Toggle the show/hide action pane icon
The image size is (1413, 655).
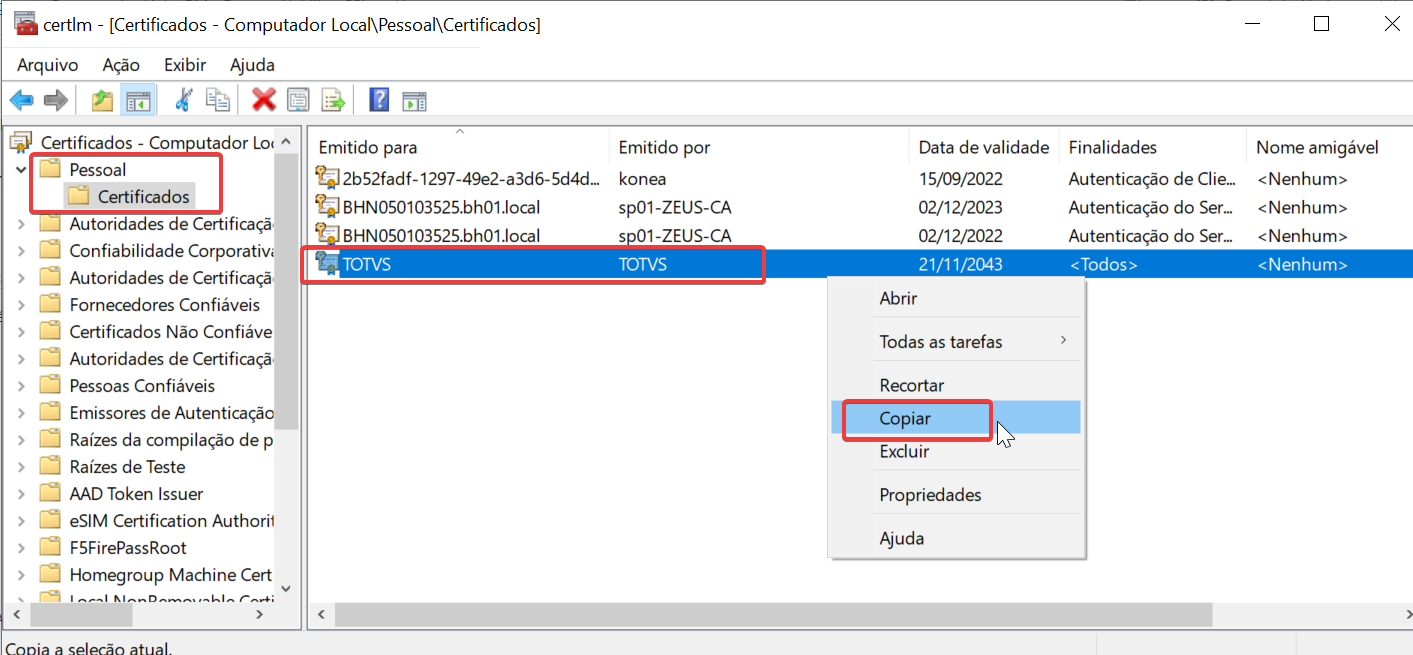414,100
